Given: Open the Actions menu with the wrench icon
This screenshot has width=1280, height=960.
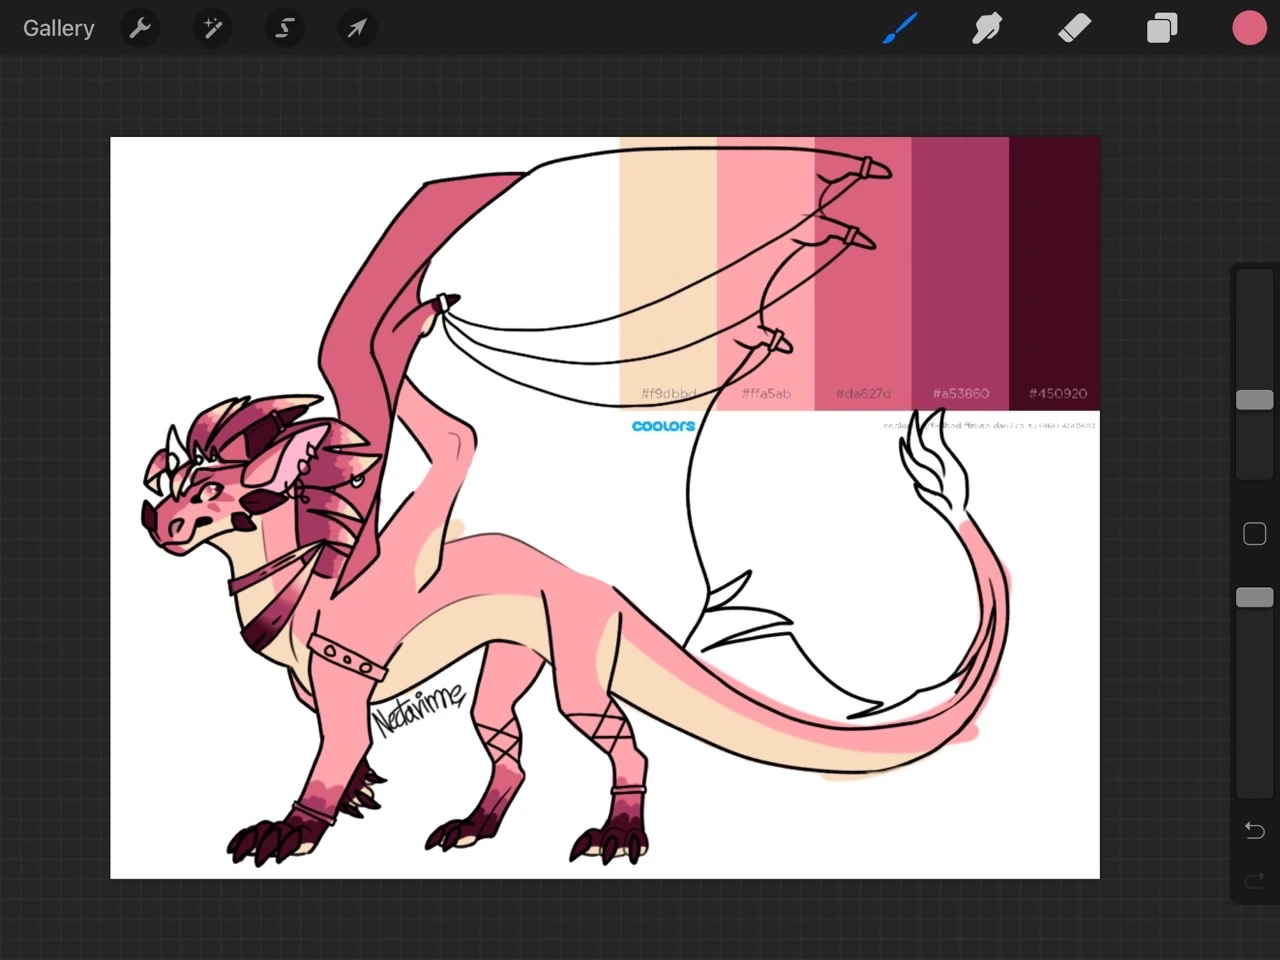Looking at the screenshot, I should click(140, 27).
